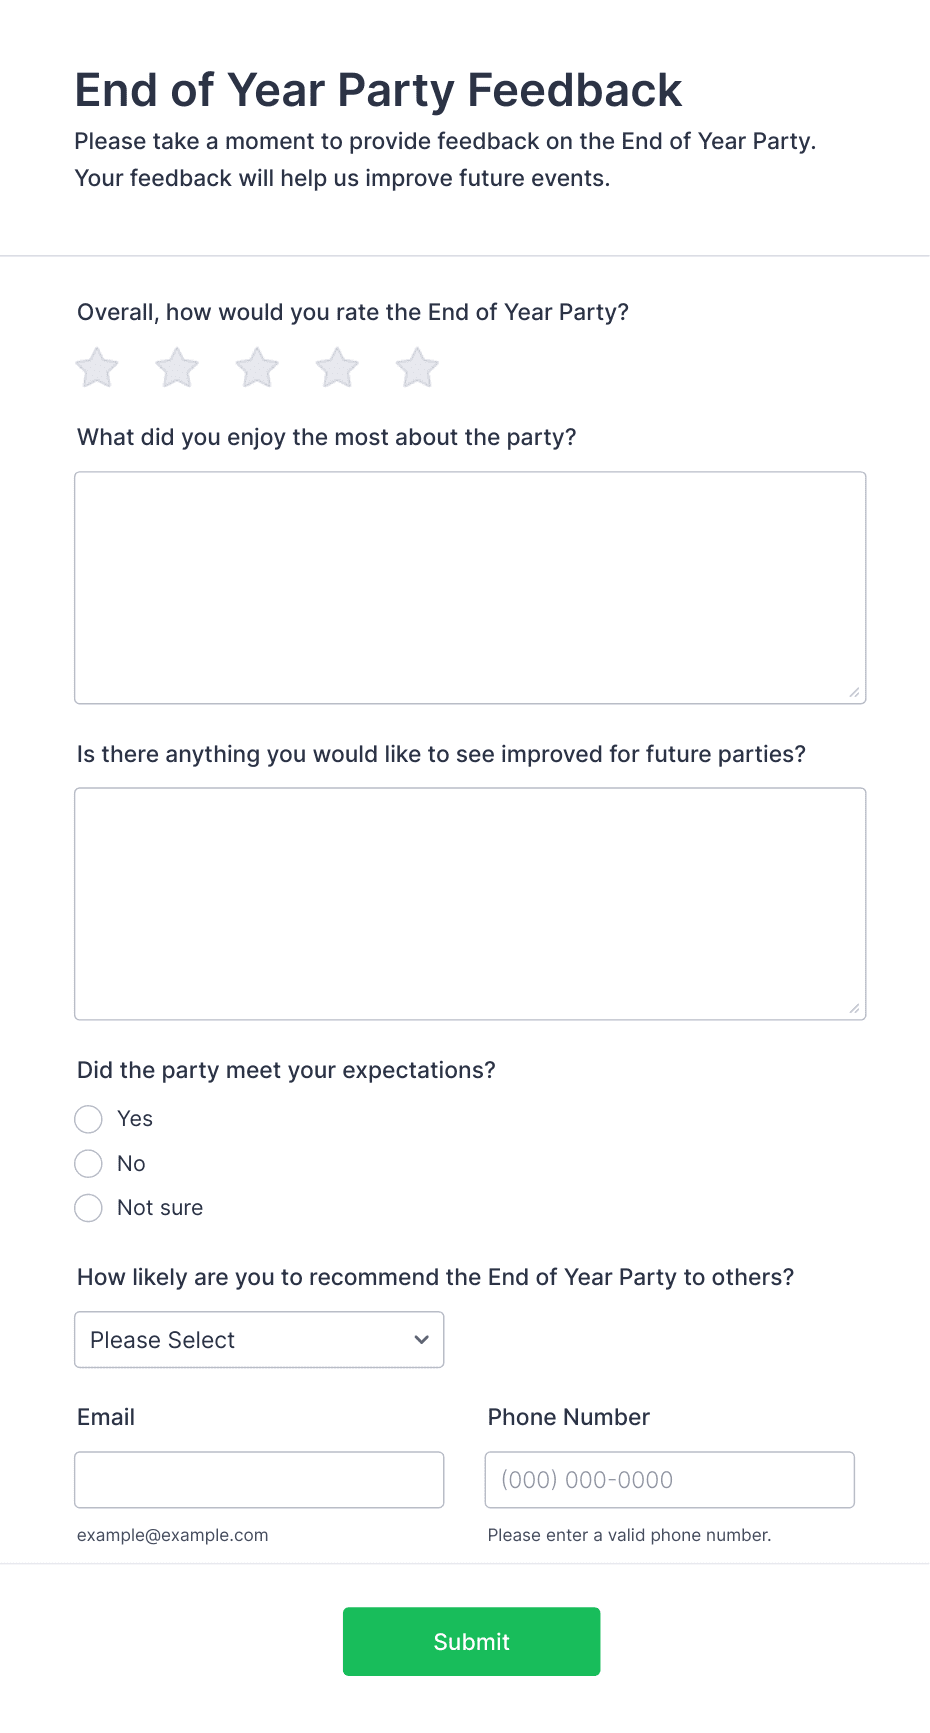Click the End of Year Party Feedback heading
The image size is (930, 1733).
point(378,90)
